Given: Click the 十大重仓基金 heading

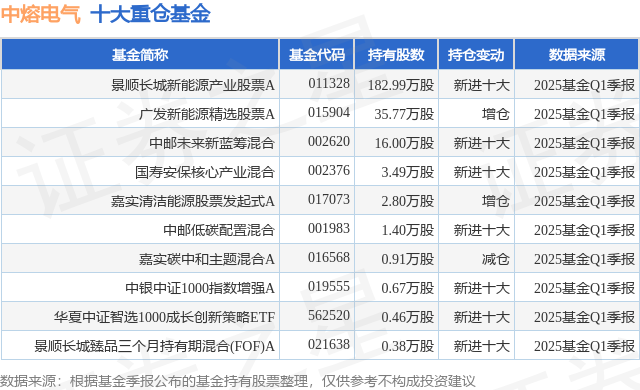Looking at the screenshot, I should (x=150, y=14).
